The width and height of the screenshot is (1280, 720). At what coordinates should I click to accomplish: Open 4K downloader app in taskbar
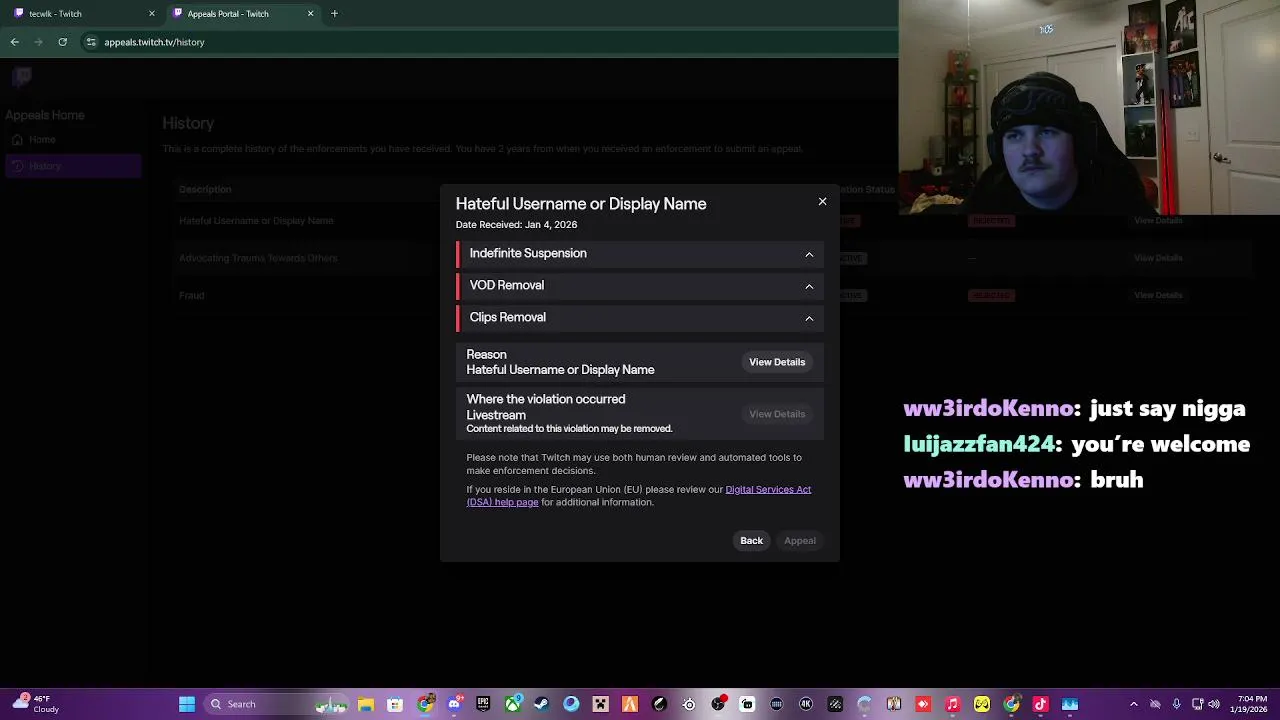(x=806, y=704)
